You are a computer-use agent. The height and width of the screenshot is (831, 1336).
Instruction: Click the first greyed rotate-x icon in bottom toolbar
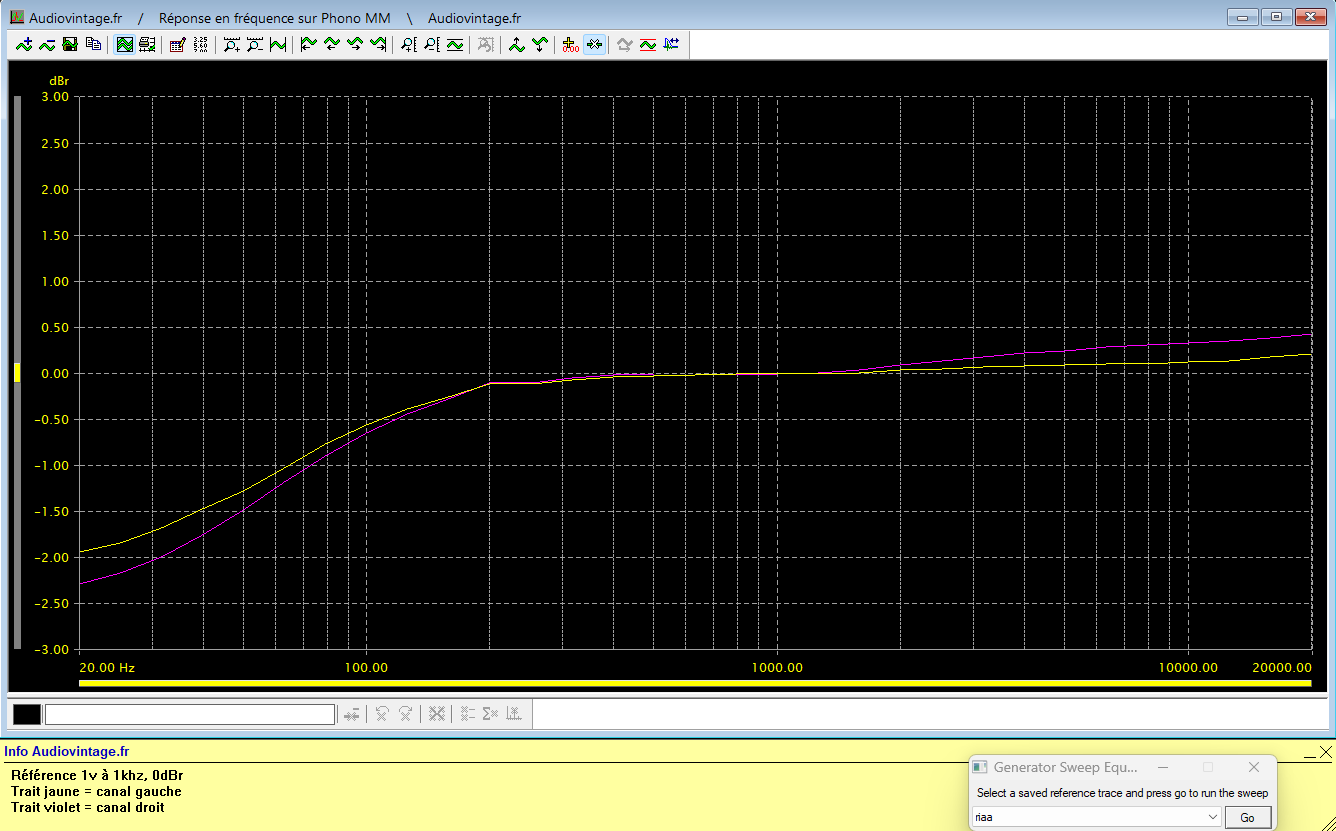(x=382, y=714)
